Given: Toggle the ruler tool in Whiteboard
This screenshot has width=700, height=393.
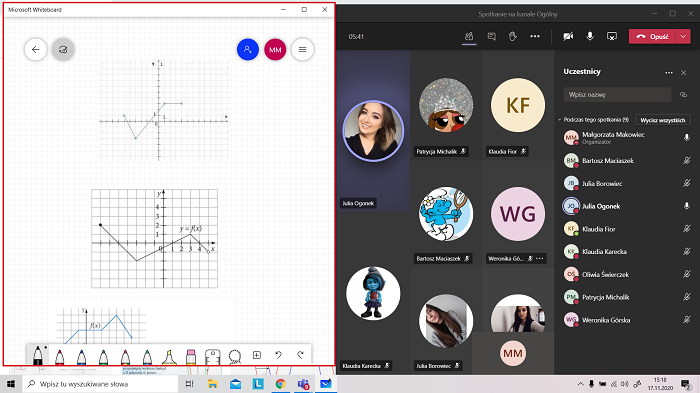Looking at the screenshot, I should (212, 357).
